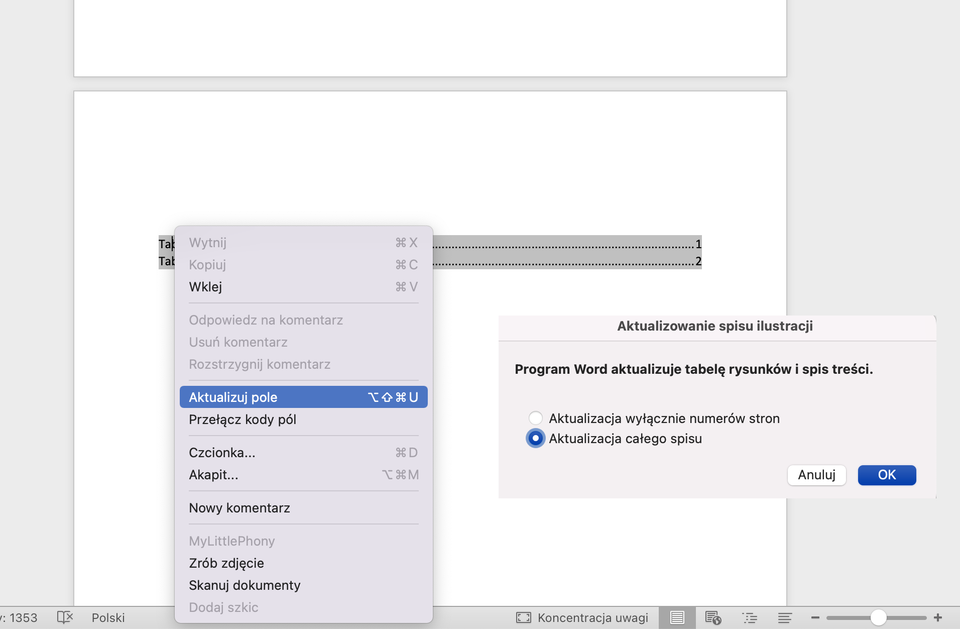Enable Koncentracja uwagi focus mode

click(x=581, y=618)
